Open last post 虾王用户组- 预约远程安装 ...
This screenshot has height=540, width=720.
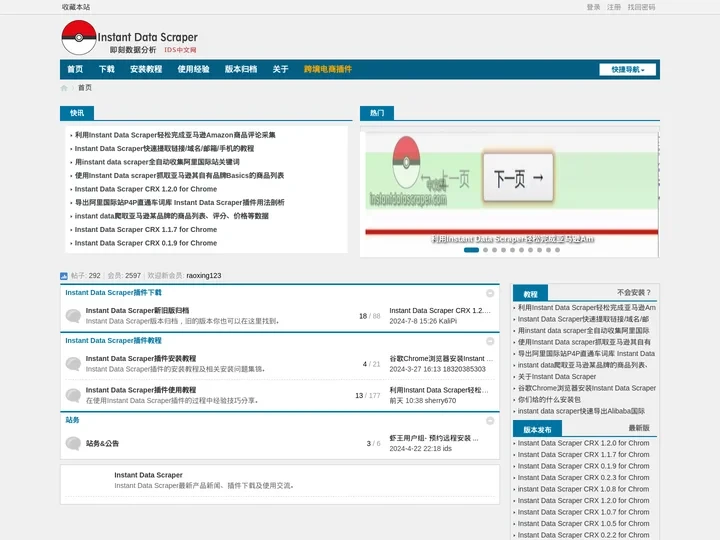(434, 439)
